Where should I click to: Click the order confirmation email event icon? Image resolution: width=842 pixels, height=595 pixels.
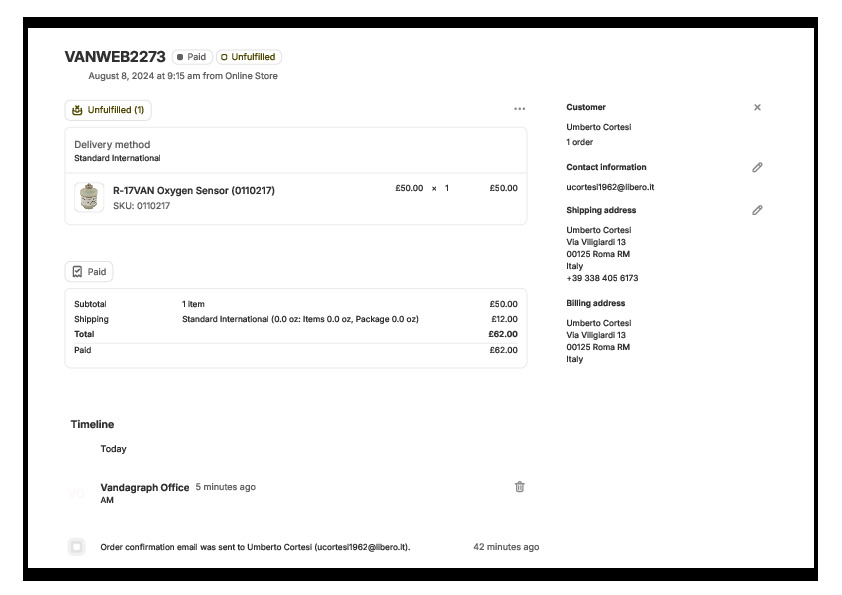point(77,547)
